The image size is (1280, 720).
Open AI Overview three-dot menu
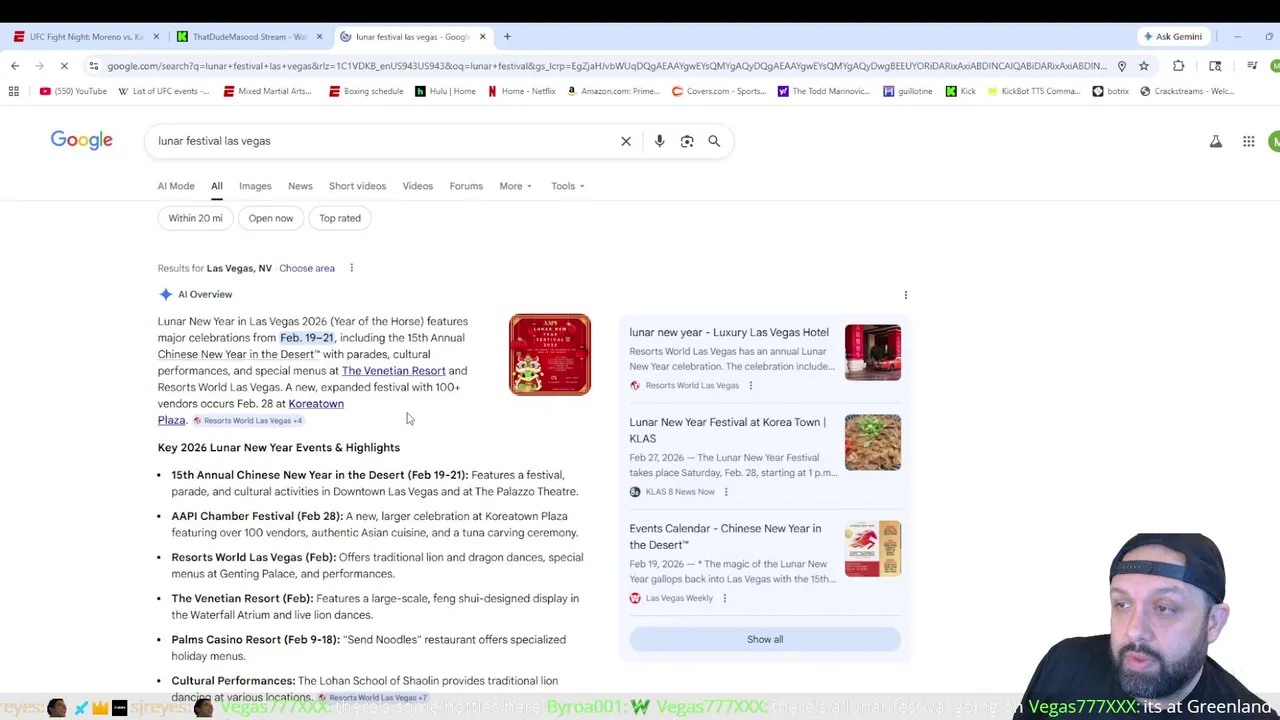(906, 295)
